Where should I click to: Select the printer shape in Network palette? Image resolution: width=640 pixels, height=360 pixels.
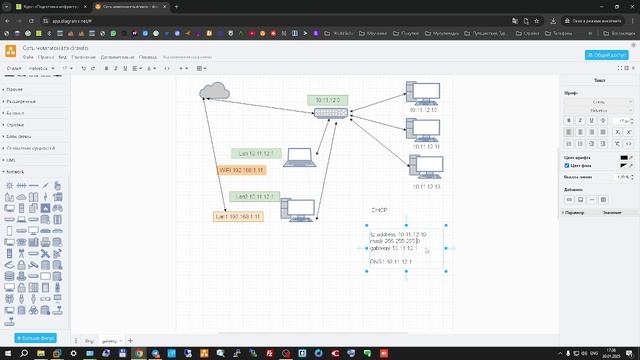45,242
